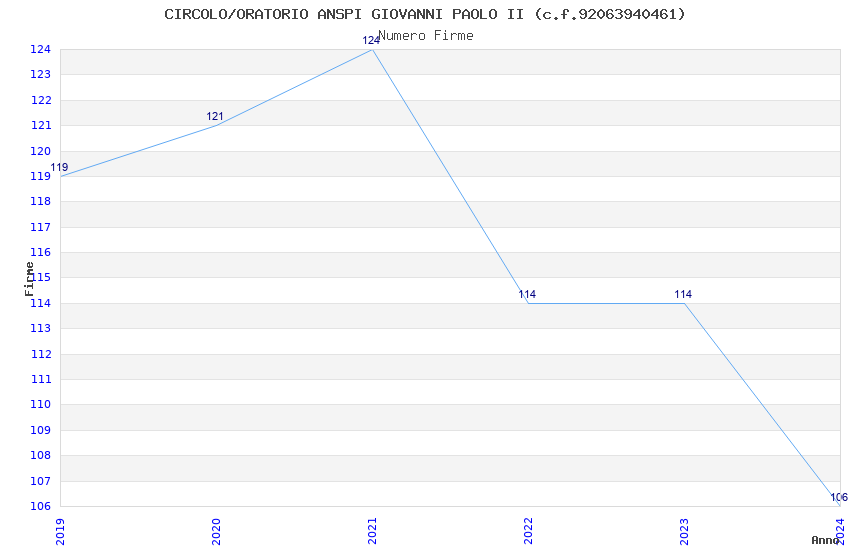Click y-axis tick value 110

pos(41,404)
